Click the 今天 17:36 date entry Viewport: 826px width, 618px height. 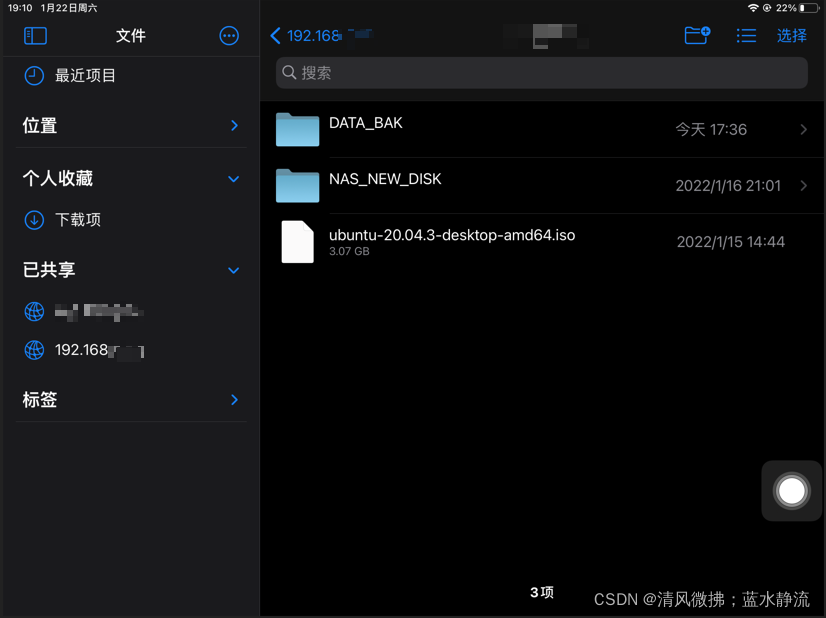[x=711, y=130]
